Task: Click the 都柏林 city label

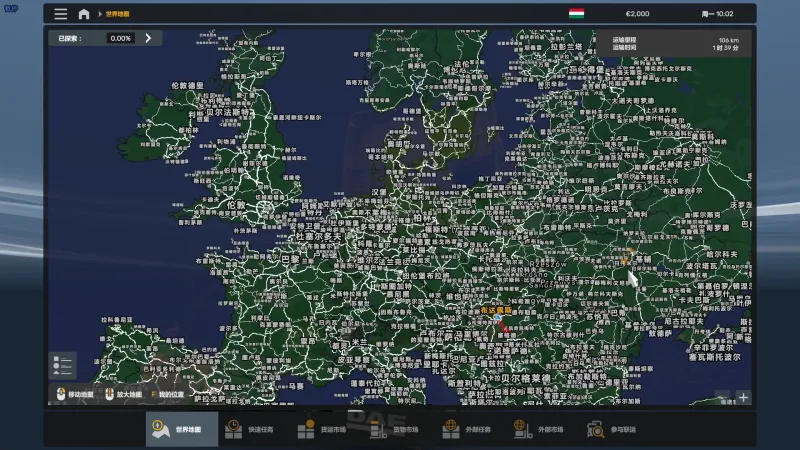Action: (189, 131)
